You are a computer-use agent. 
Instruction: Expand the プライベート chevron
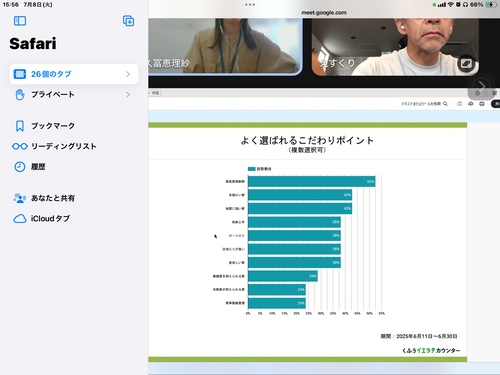128,95
